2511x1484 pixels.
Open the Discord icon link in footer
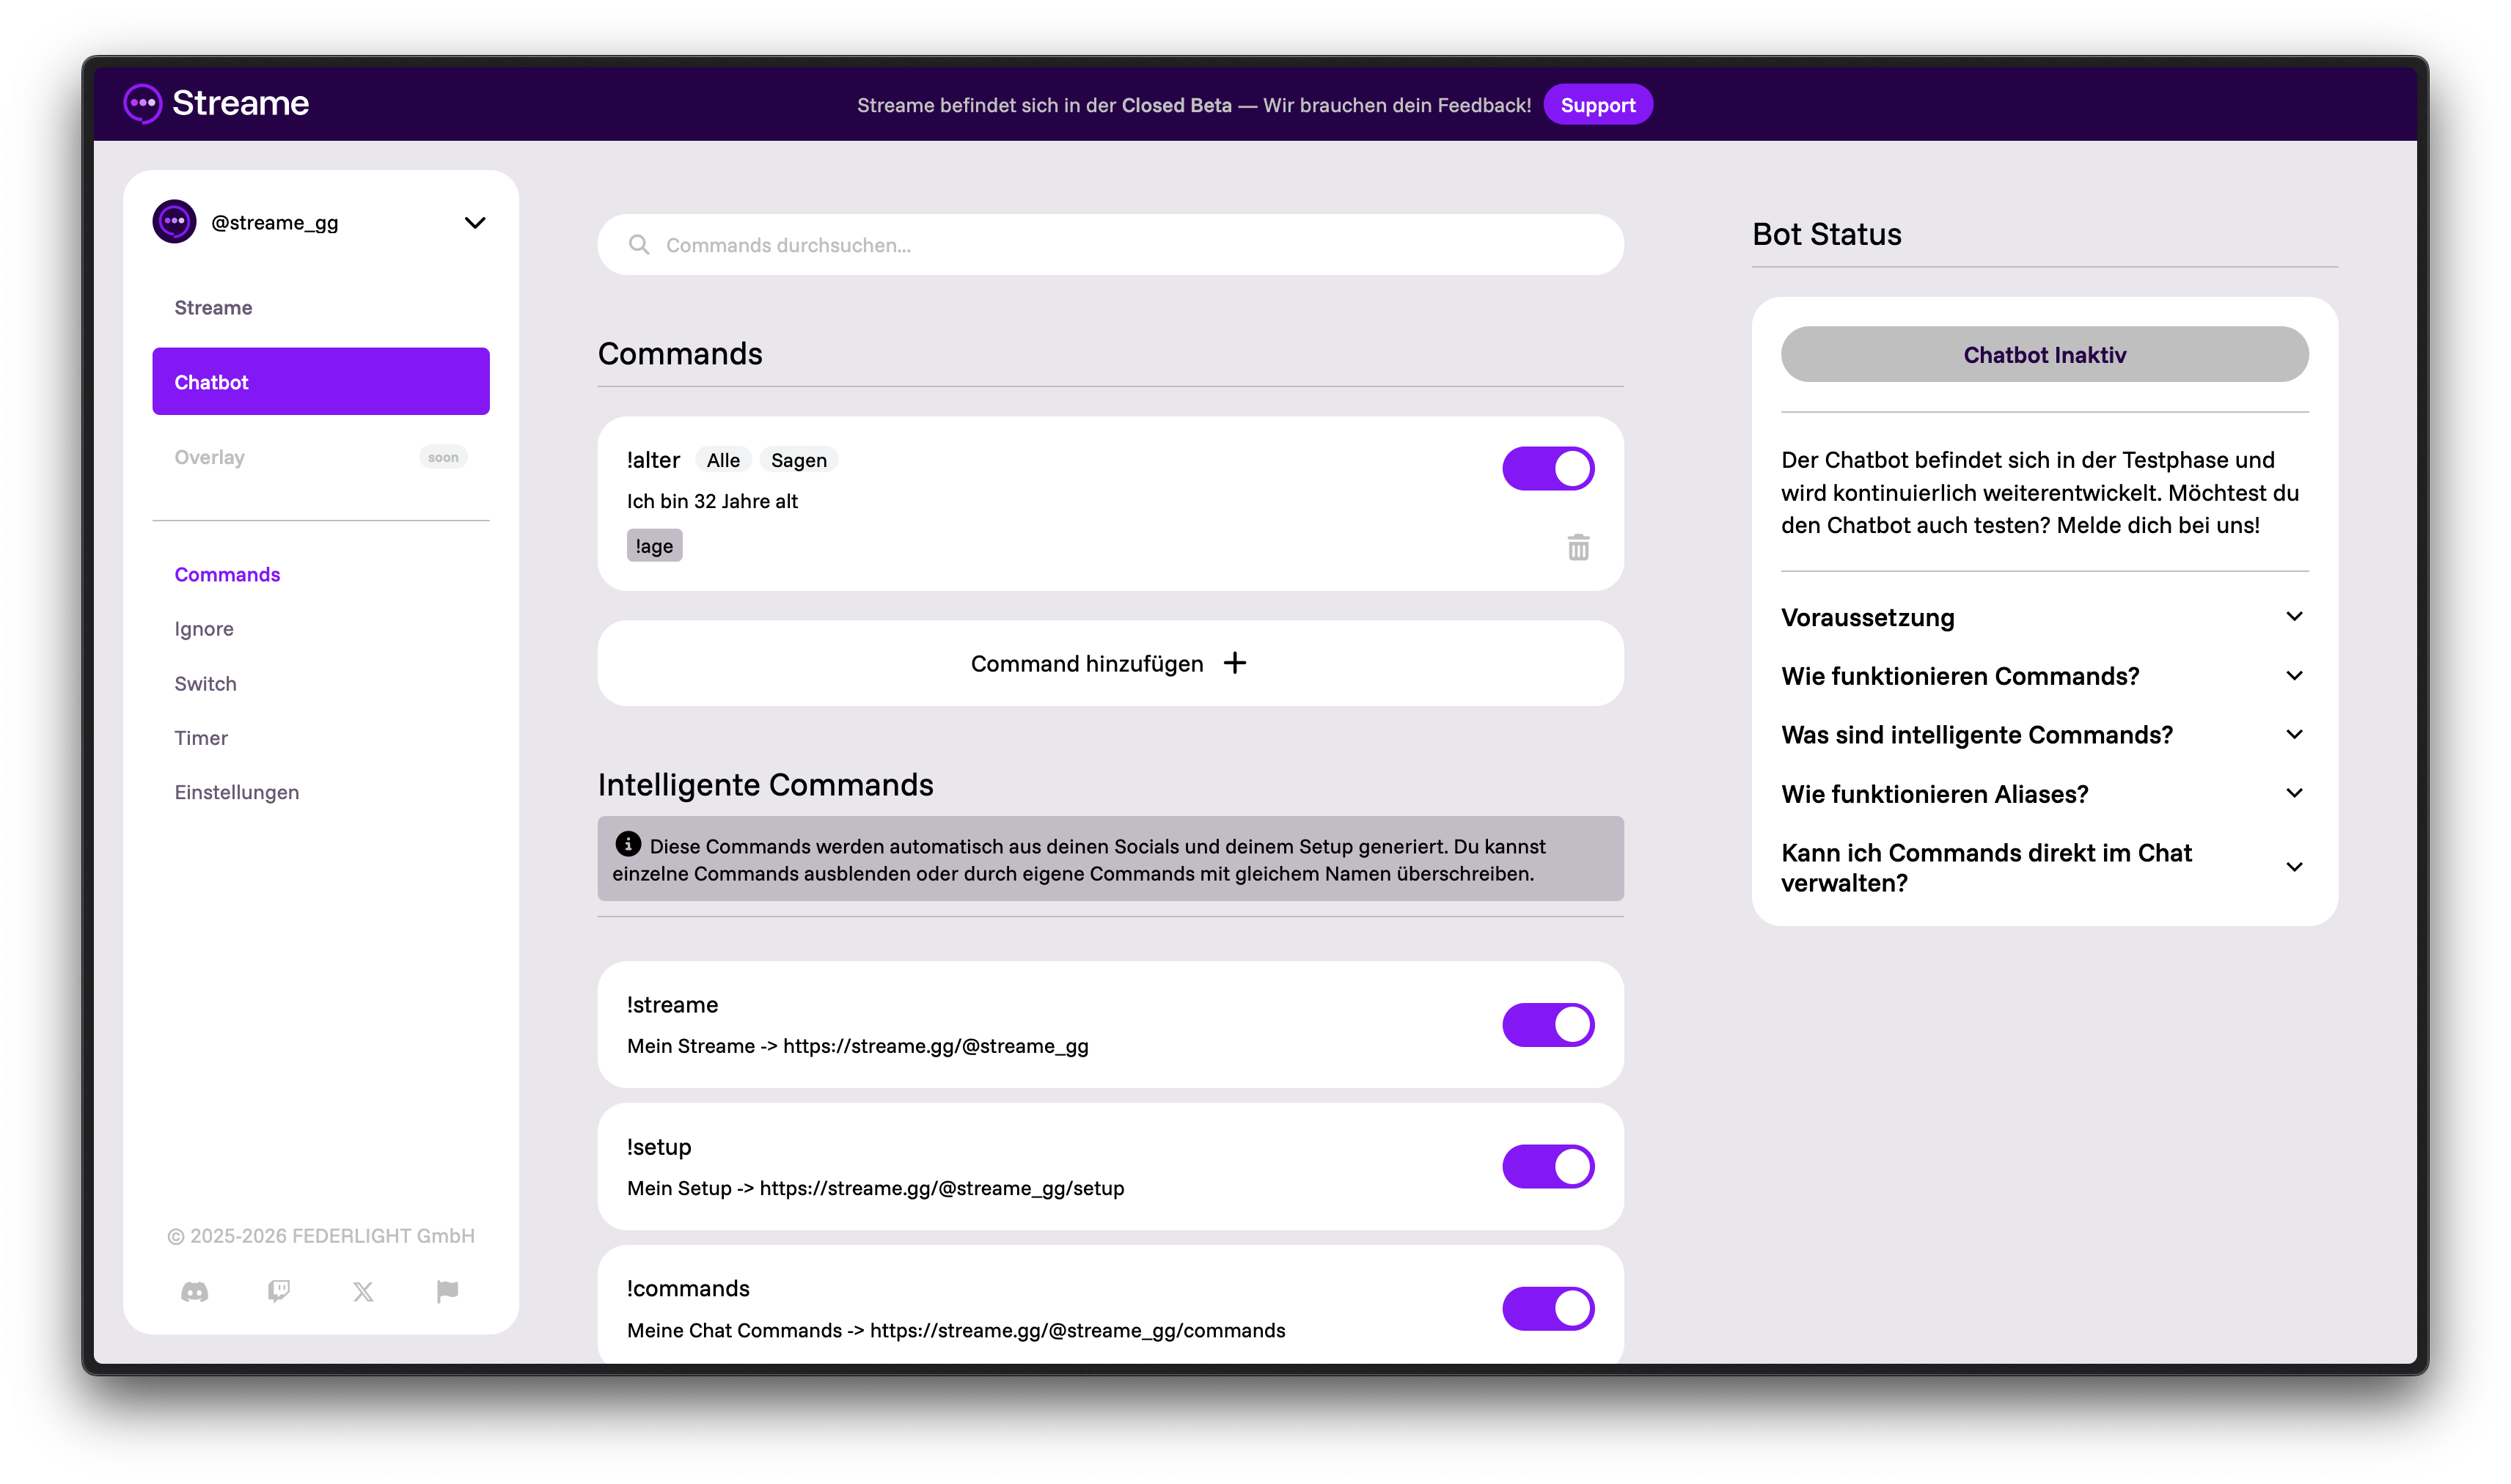point(195,1292)
